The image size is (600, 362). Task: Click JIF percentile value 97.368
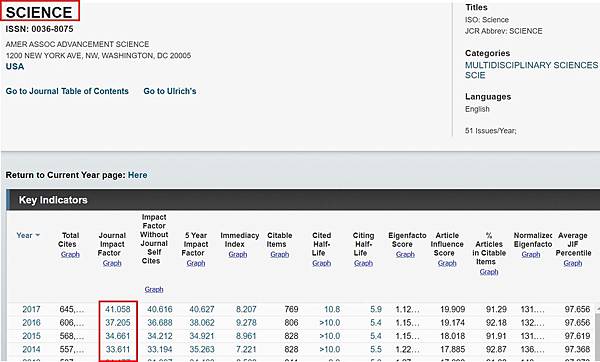[x=577, y=349]
